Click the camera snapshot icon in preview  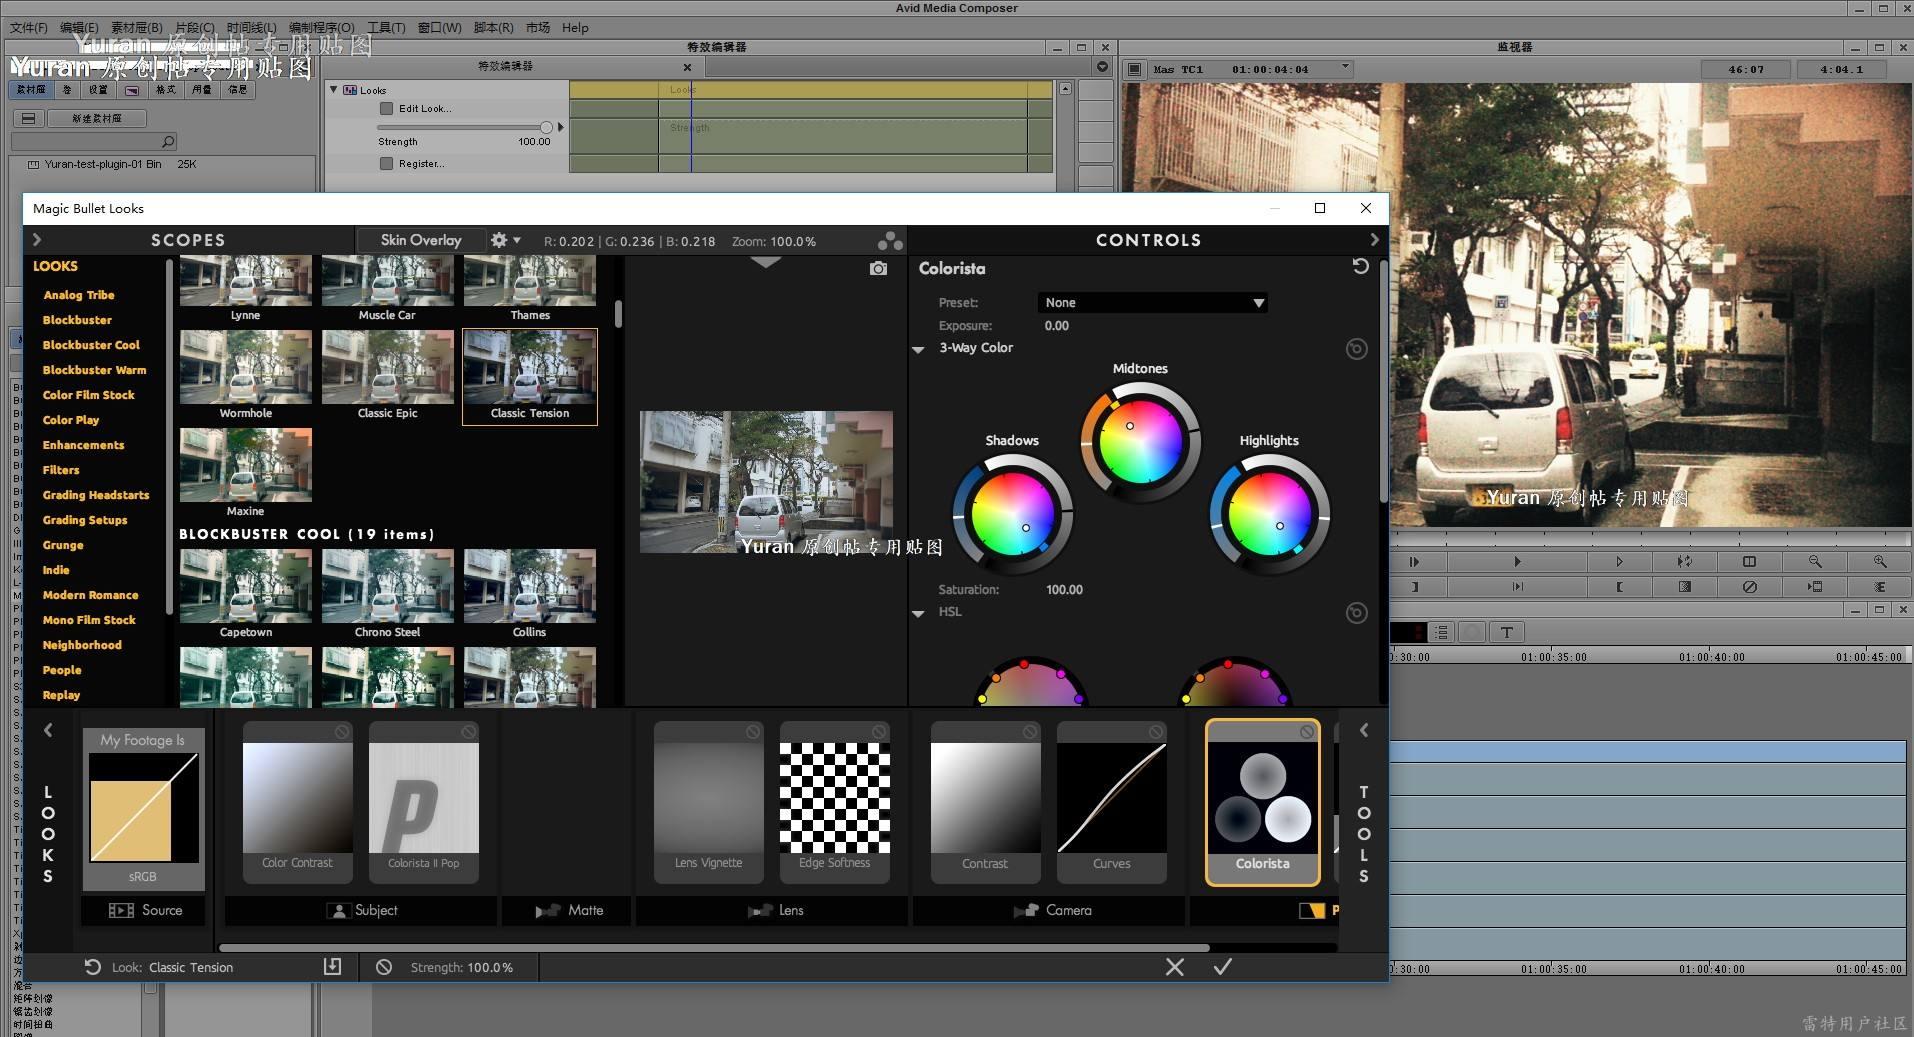[878, 269]
